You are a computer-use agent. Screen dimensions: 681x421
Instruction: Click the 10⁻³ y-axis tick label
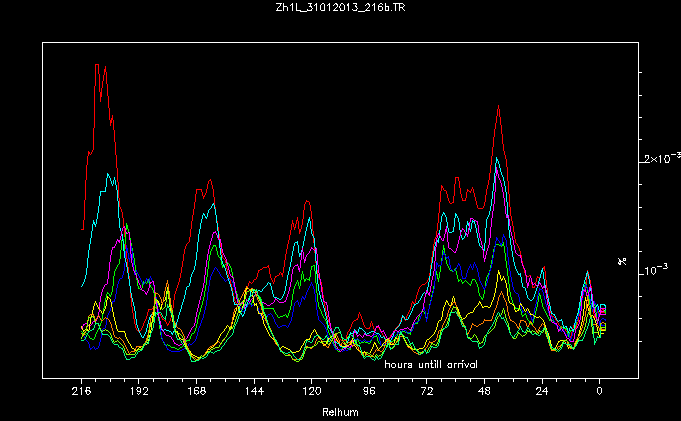click(x=659, y=270)
